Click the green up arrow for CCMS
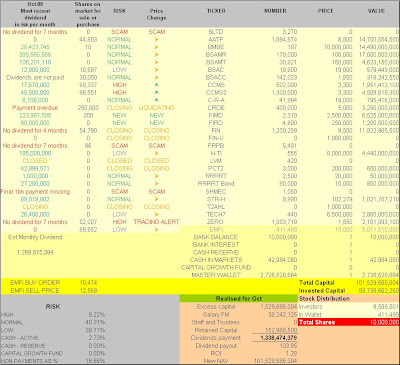Viewport: 400px width, 365px height. [x=156, y=85]
